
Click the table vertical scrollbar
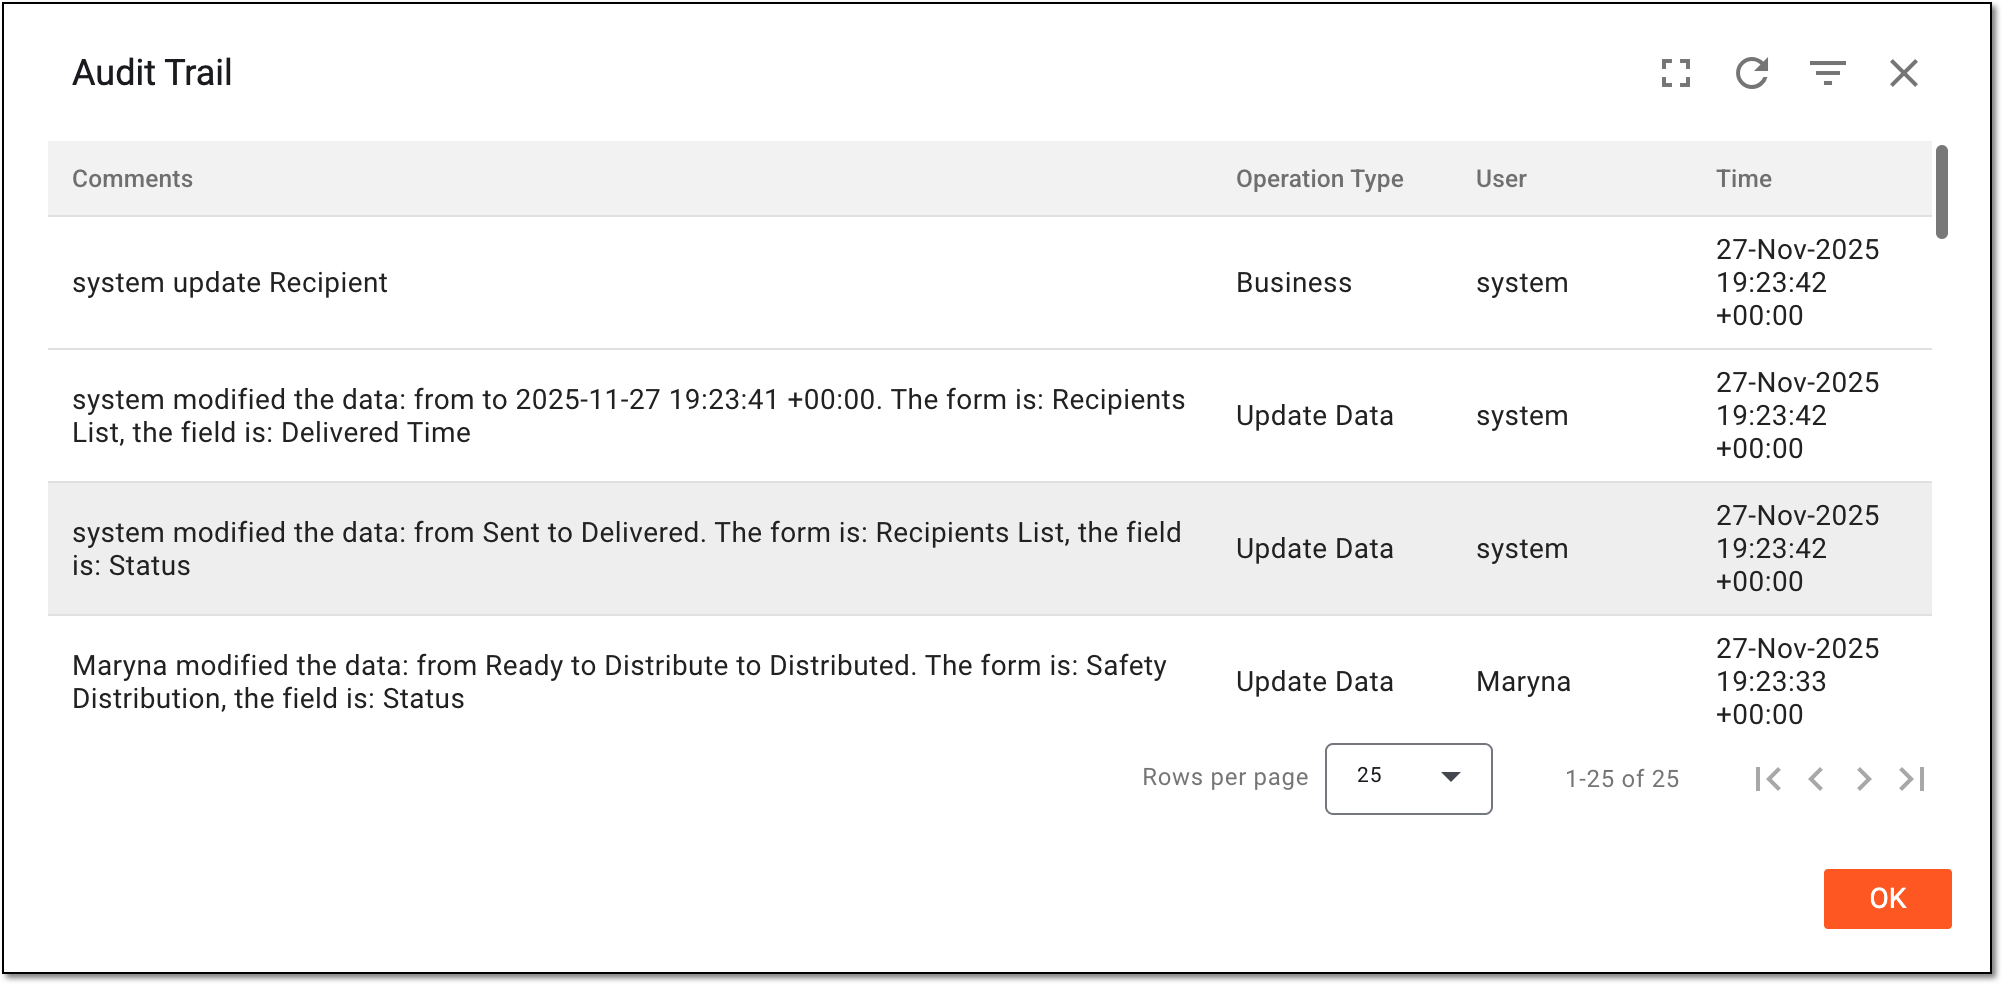pos(1941,192)
